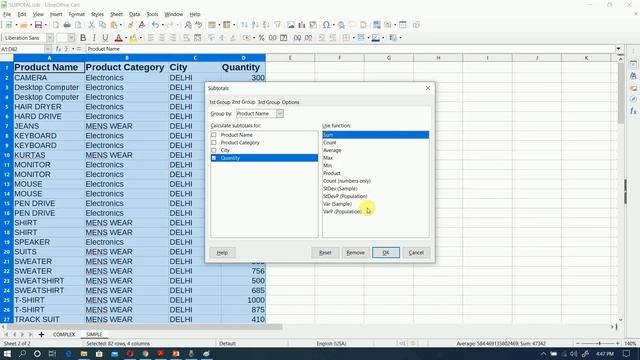The height and width of the screenshot is (360, 640).
Task: Click the Align Left icon
Action: point(151,38)
